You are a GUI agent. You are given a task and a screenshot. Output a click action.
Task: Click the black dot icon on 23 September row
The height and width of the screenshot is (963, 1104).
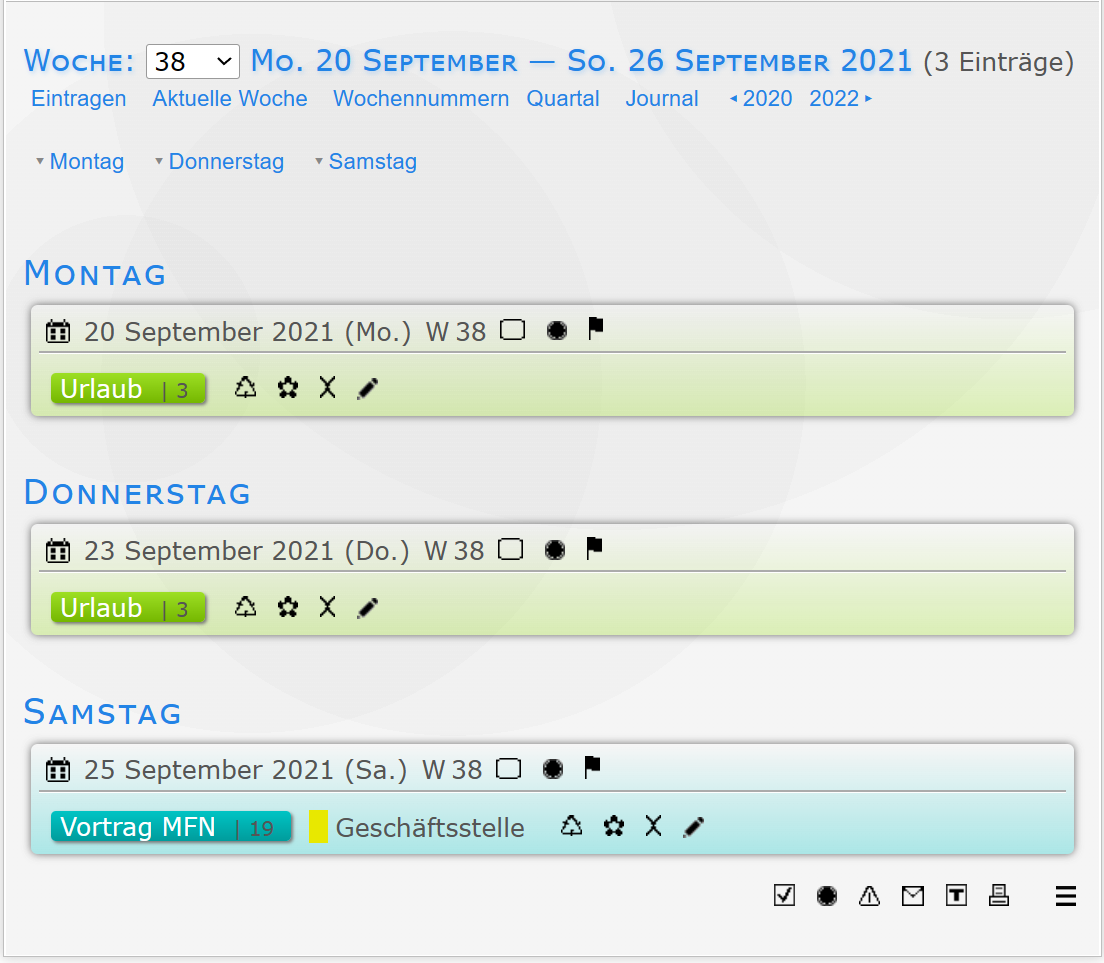555,550
